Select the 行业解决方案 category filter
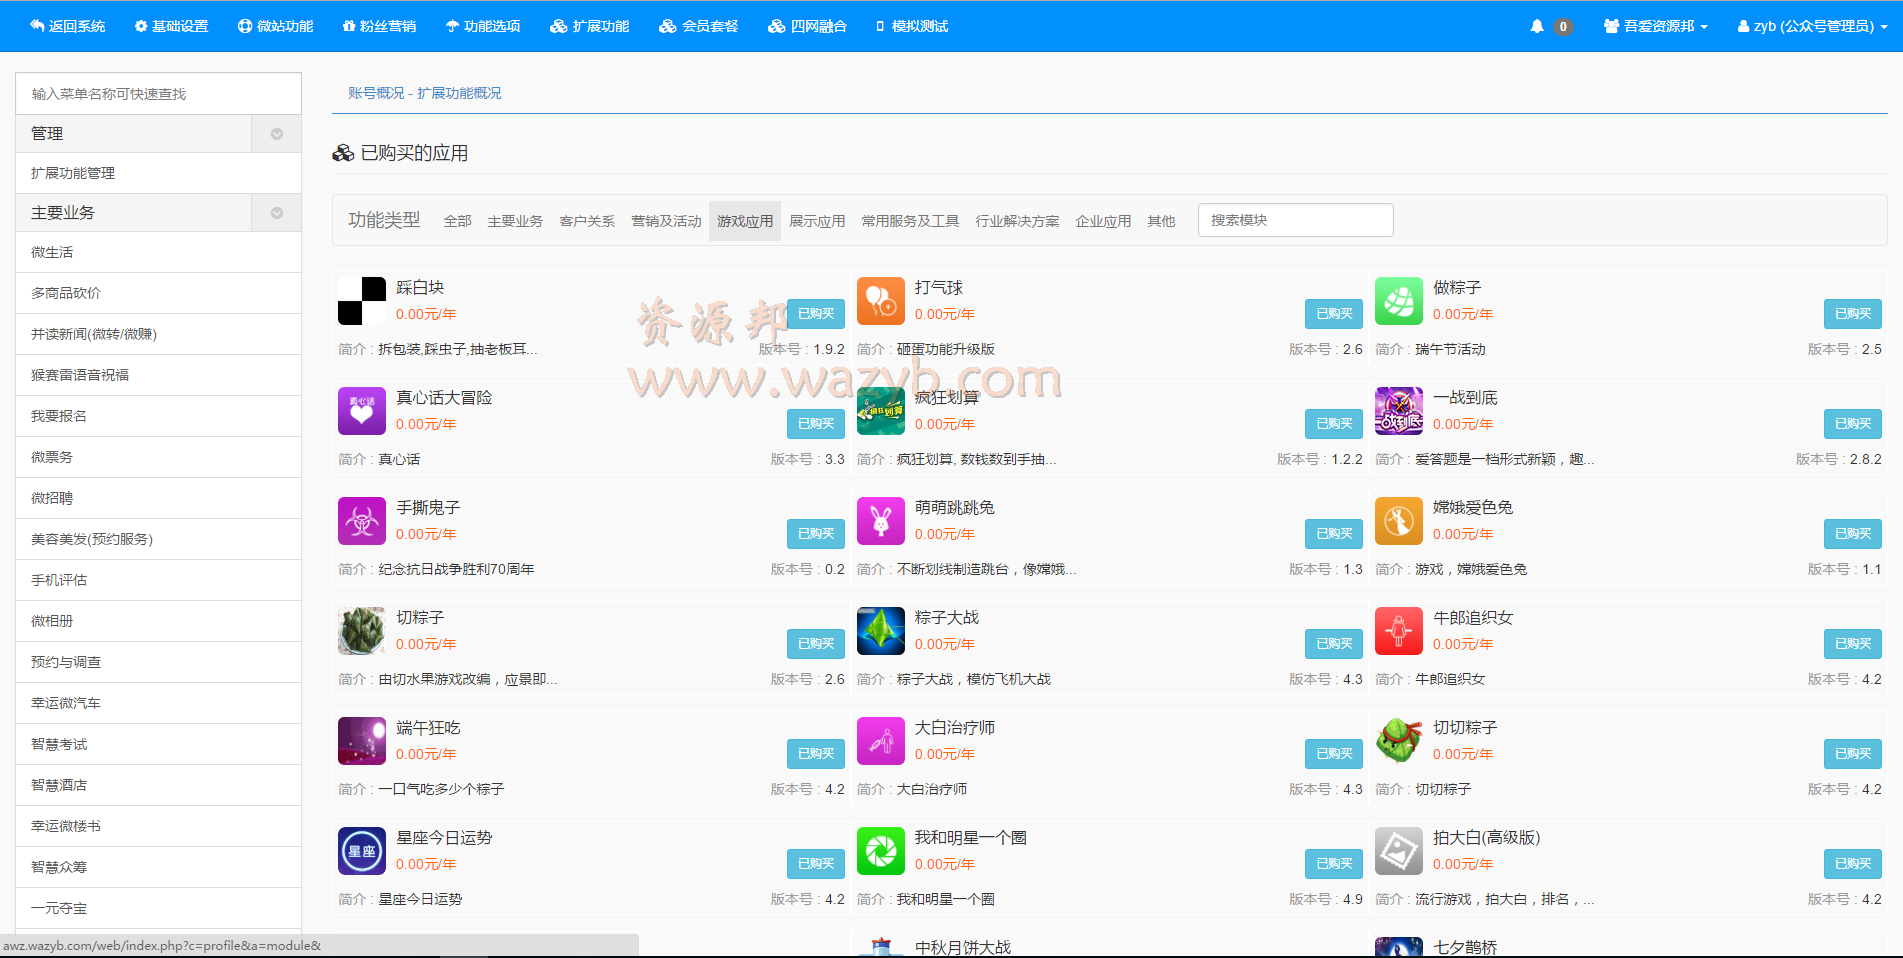This screenshot has height=958, width=1903. 1017,221
